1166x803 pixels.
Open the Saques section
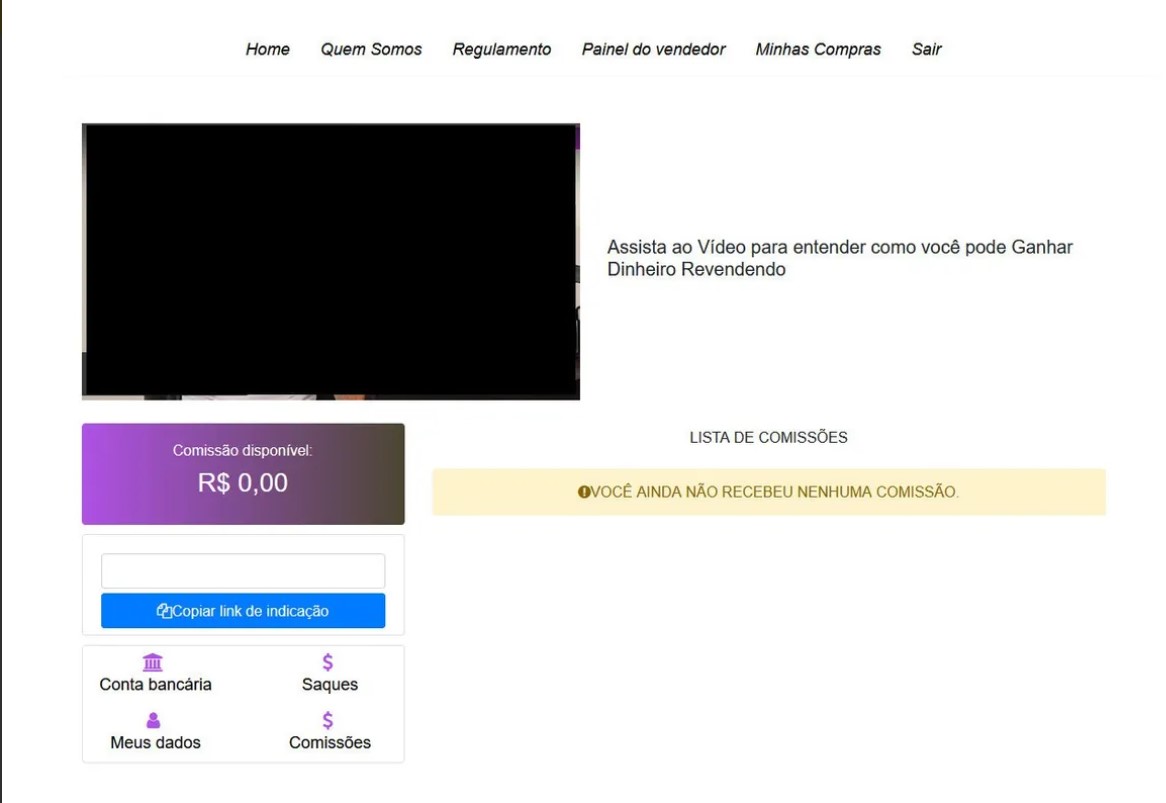[327, 684]
